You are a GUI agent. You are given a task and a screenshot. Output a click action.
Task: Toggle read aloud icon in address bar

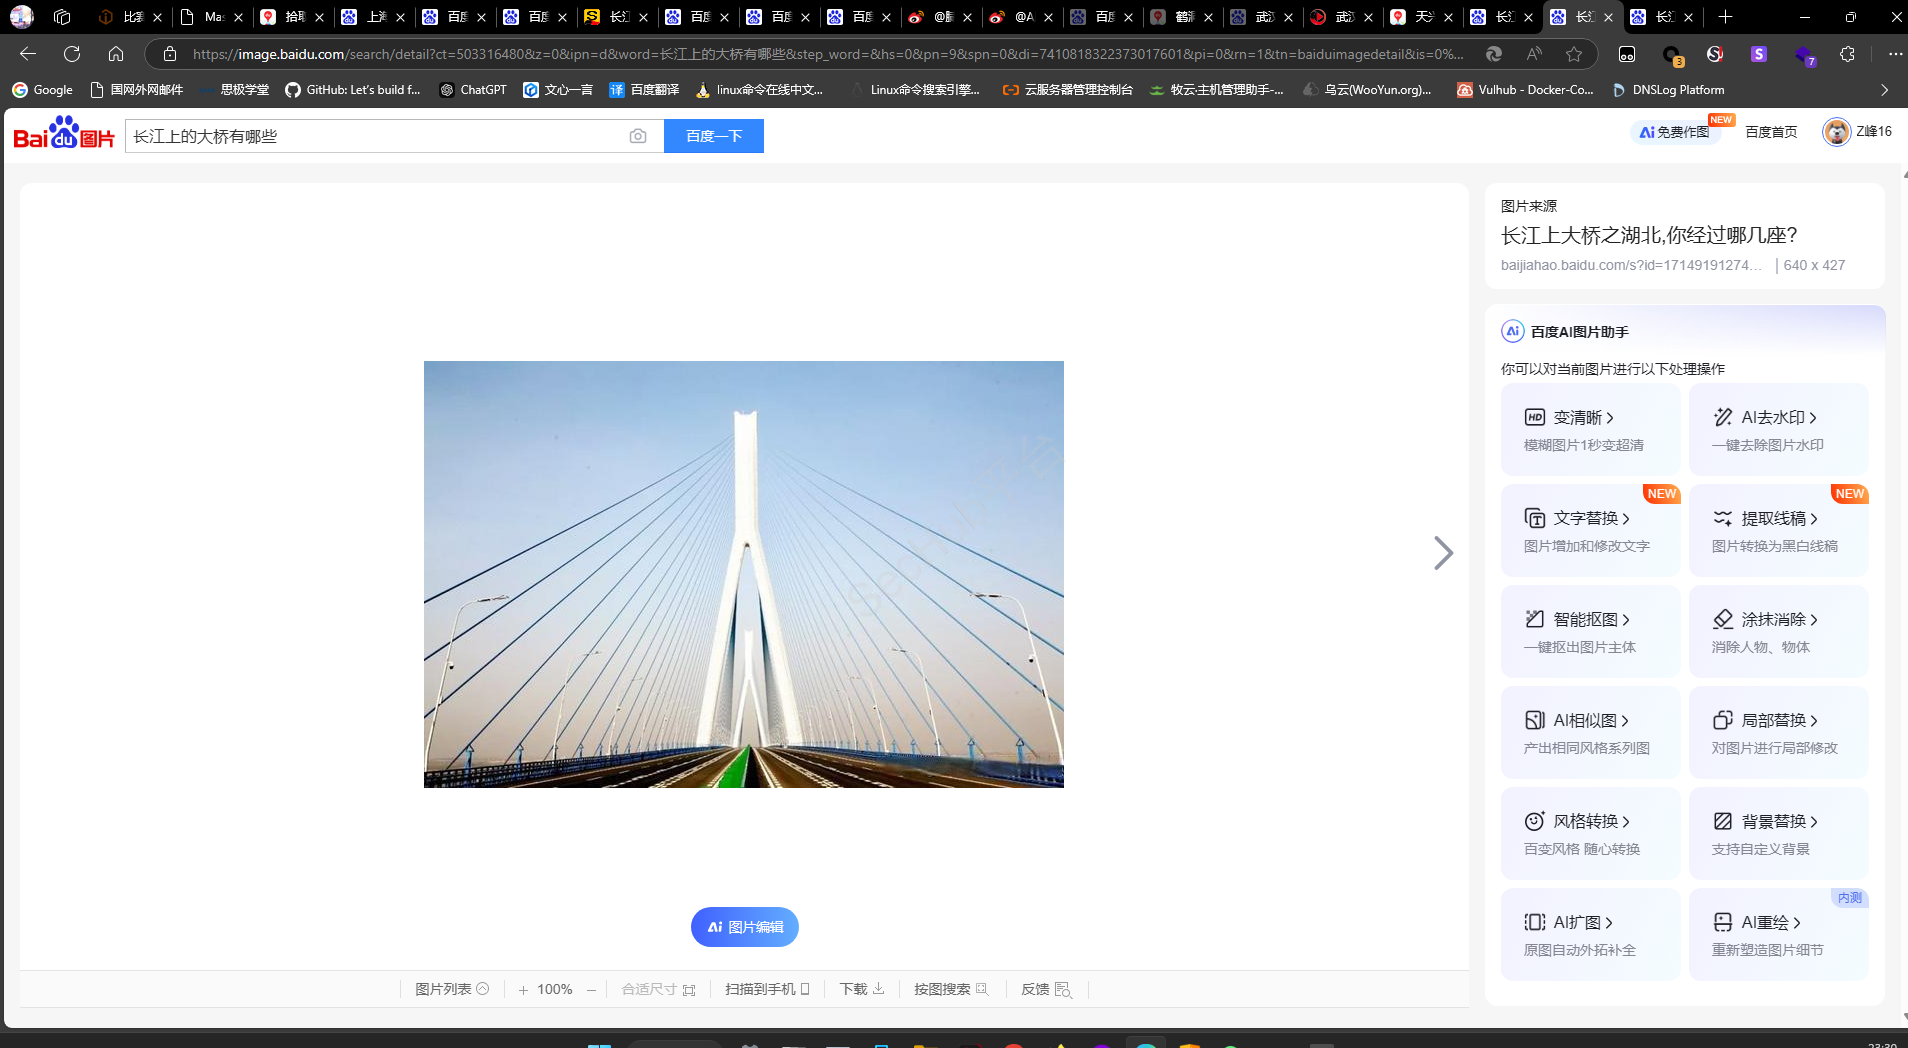coord(1534,54)
